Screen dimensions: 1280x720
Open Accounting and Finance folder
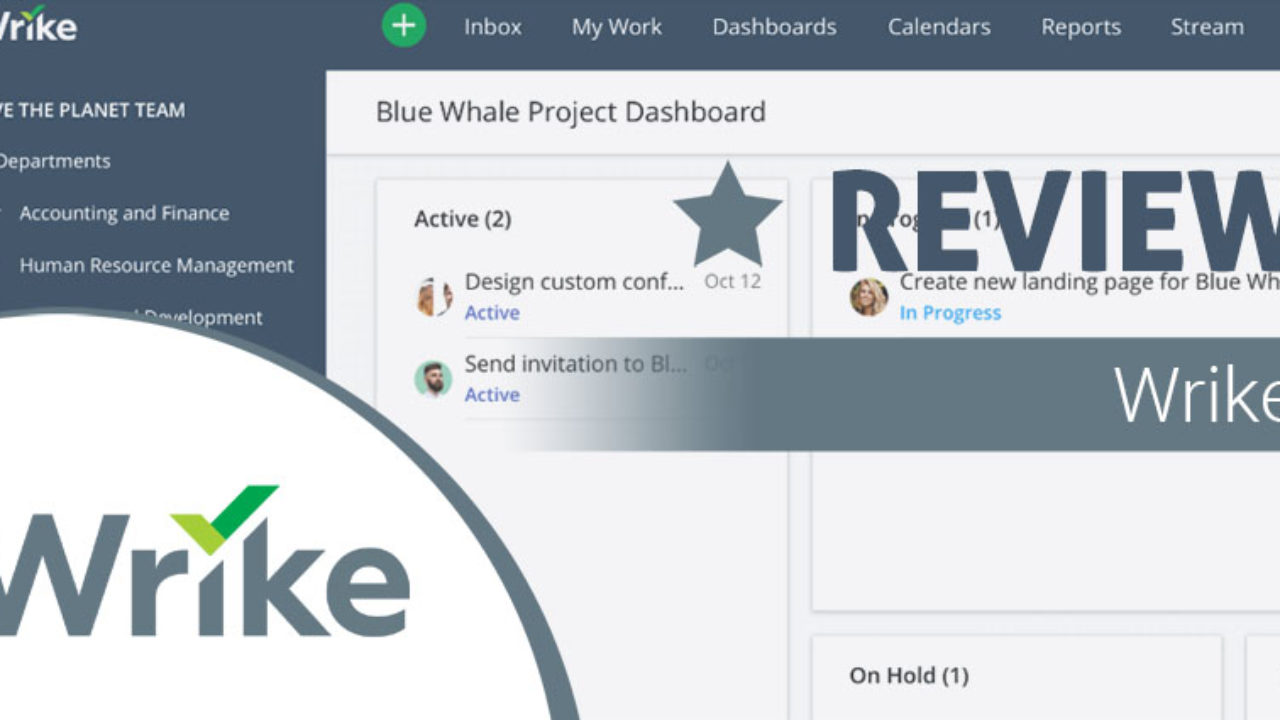[x=124, y=213]
